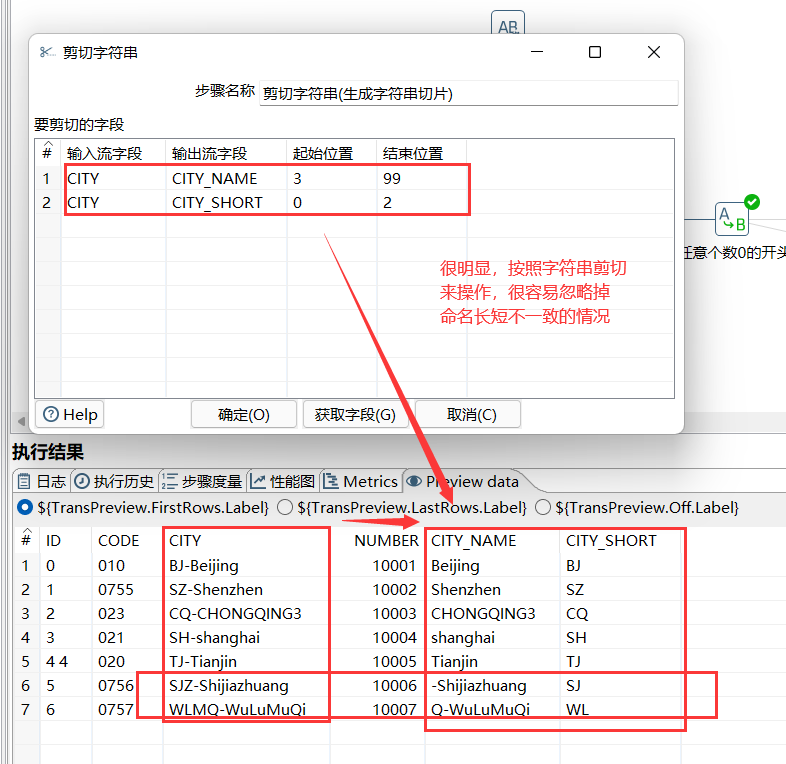Switch to the 日志 tab

(x=42, y=481)
